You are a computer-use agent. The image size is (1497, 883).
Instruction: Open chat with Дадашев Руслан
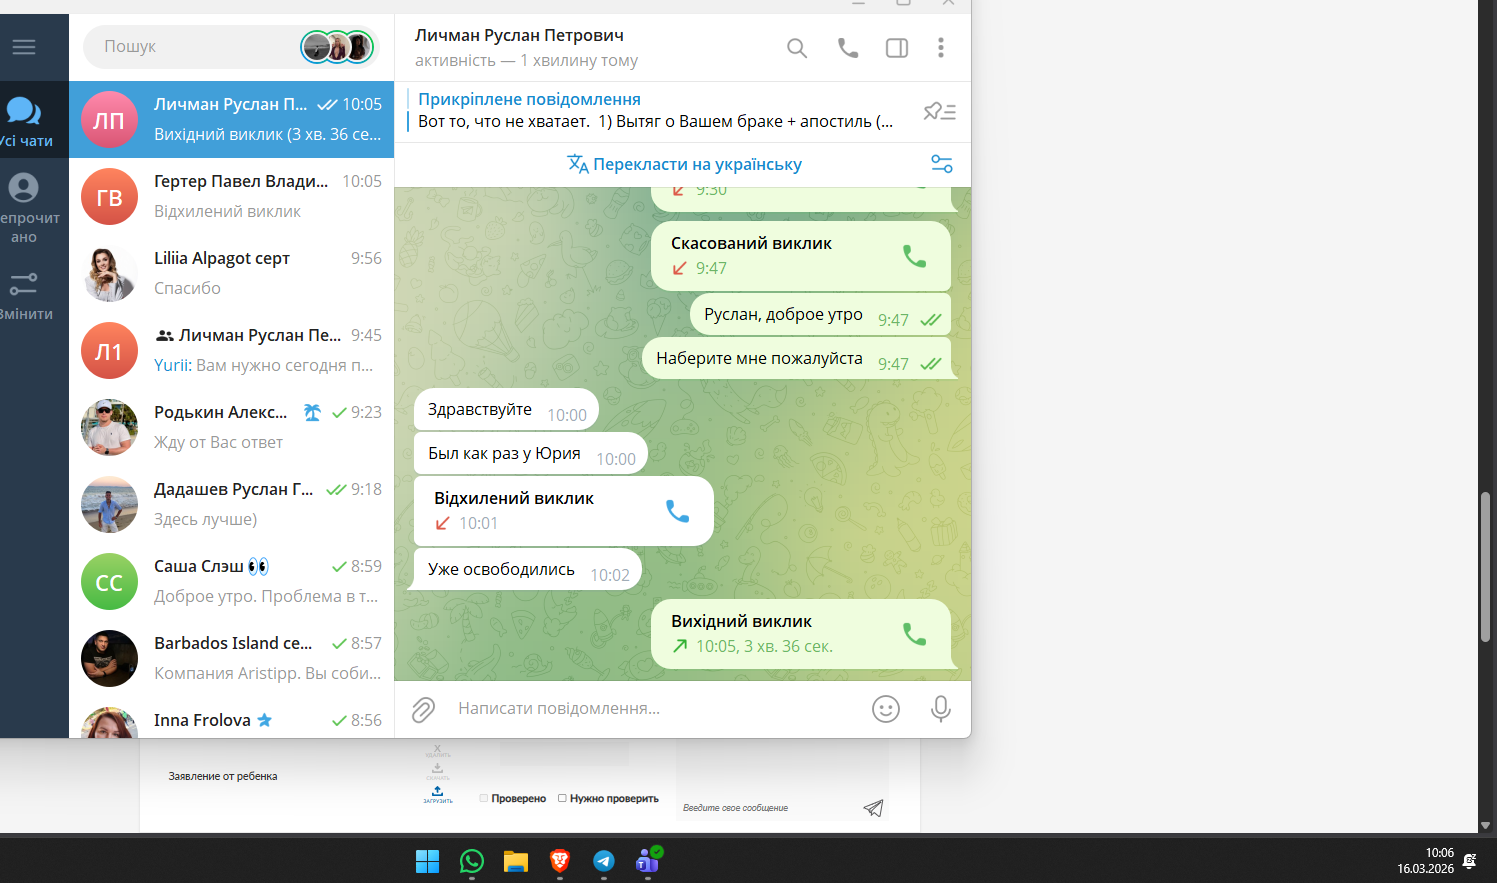coord(232,504)
